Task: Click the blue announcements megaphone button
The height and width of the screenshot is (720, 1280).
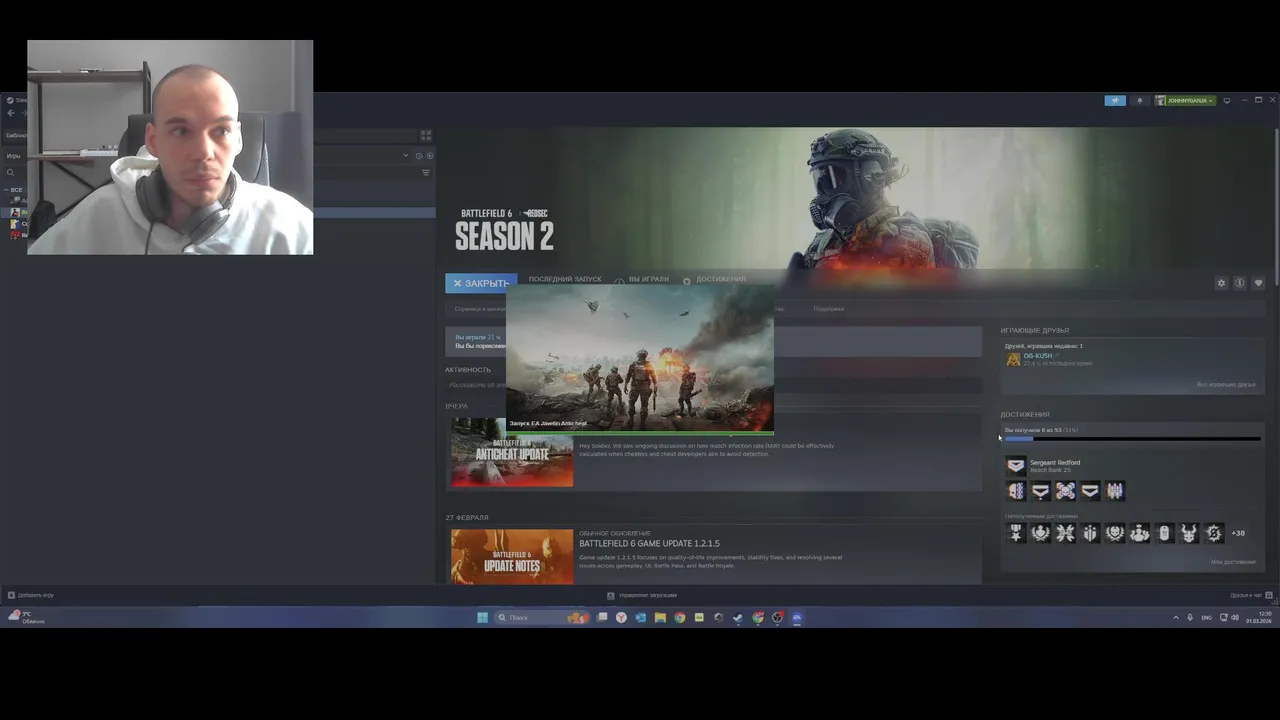Action: (1115, 100)
